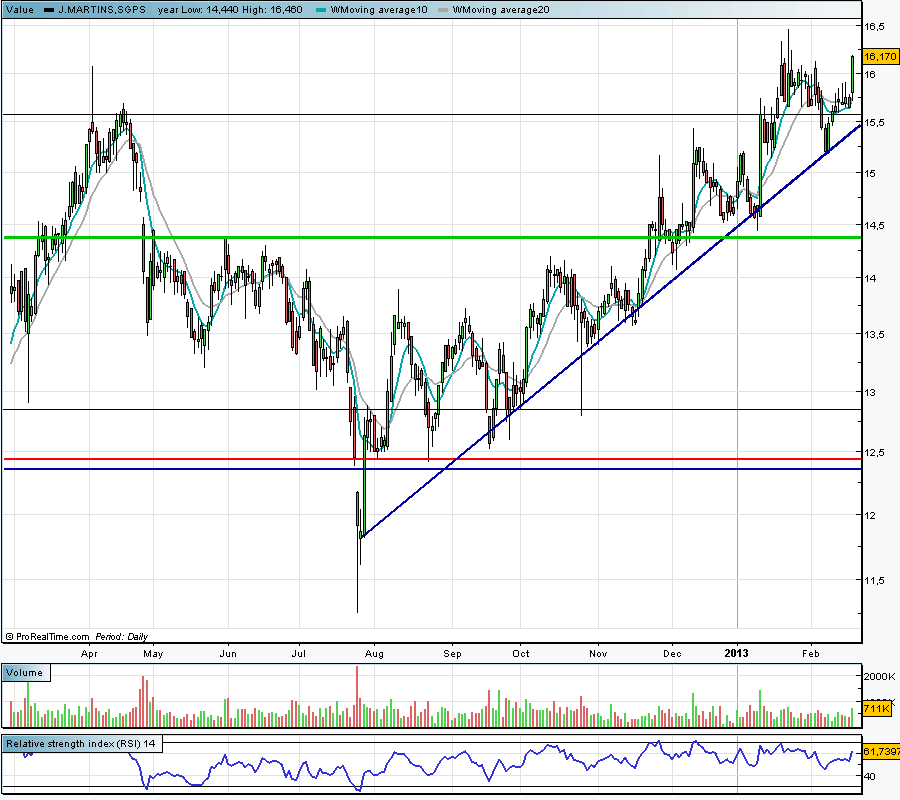The width and height of the screenshot is (900, 800).
Task: Click the 14,5 price axis label
Action: coord(875,226)
